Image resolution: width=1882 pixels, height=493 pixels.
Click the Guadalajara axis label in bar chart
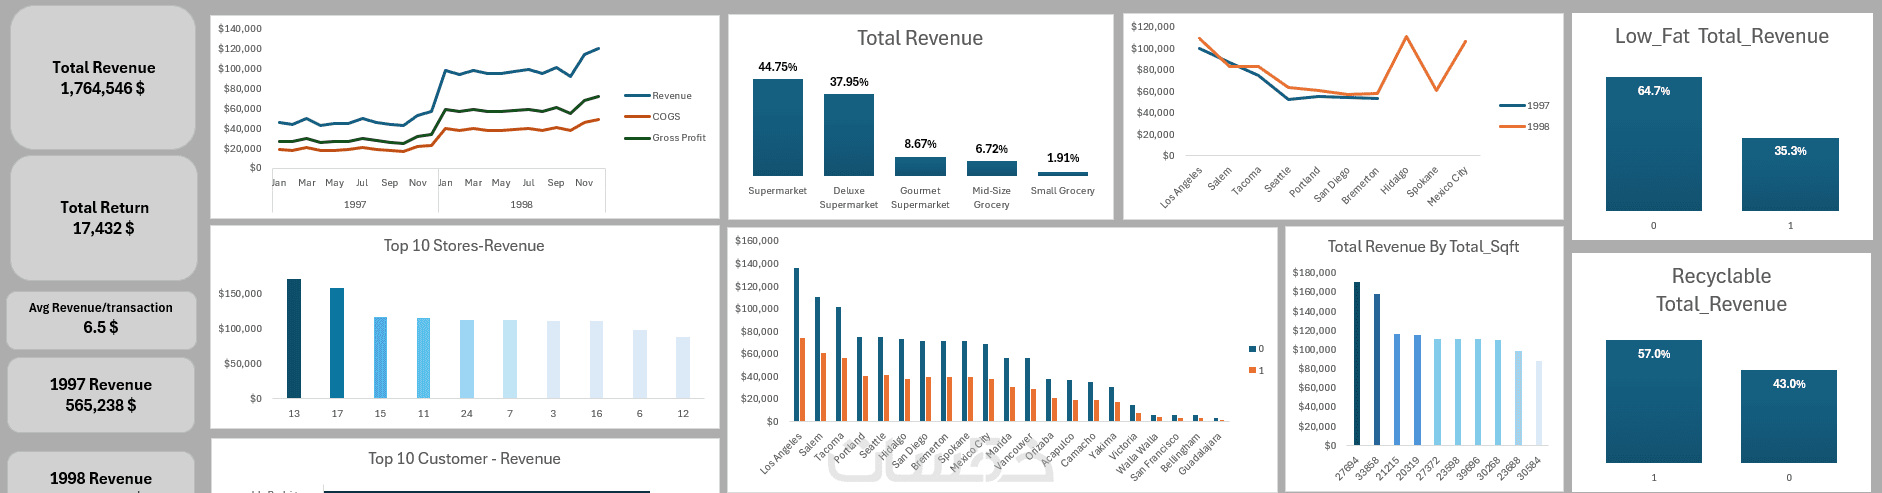pyautogui.click(x=1201, y=453)
